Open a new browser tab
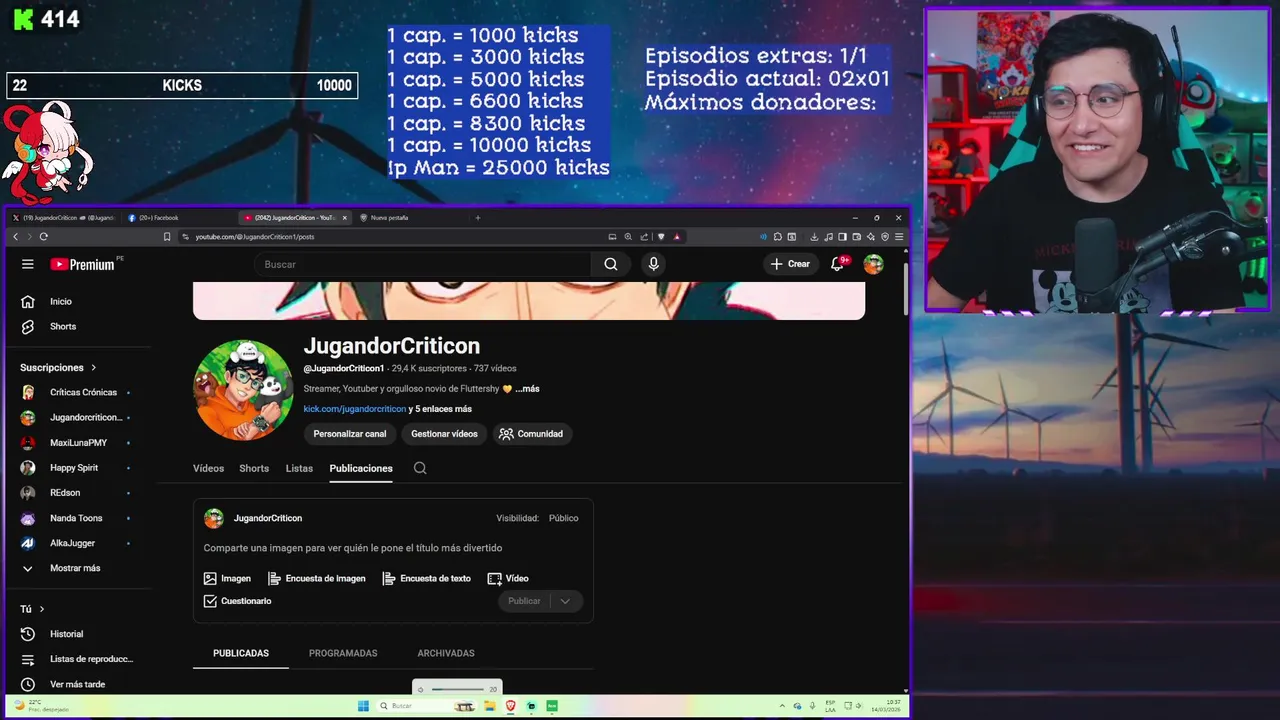This screenshot has width=1280, height=720. coord(478,217)
